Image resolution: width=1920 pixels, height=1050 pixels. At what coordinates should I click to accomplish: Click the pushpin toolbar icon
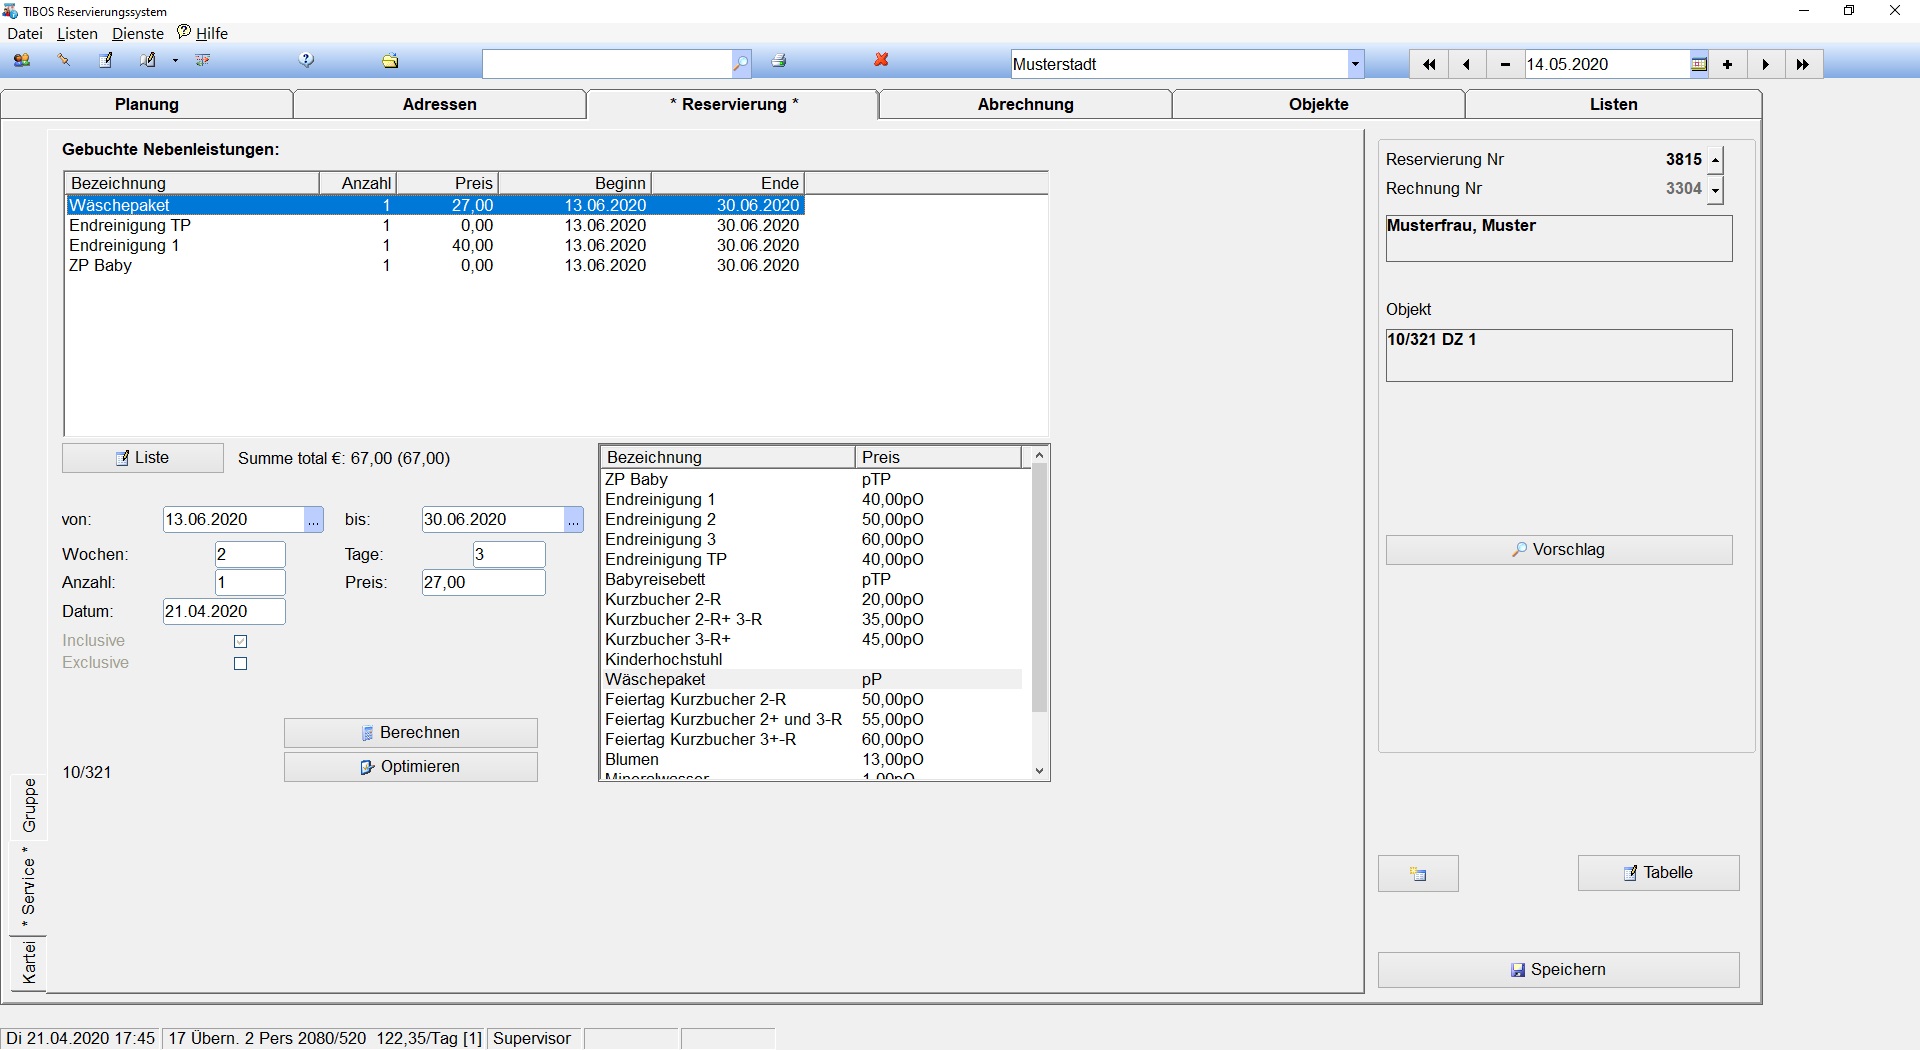point(64,61)
